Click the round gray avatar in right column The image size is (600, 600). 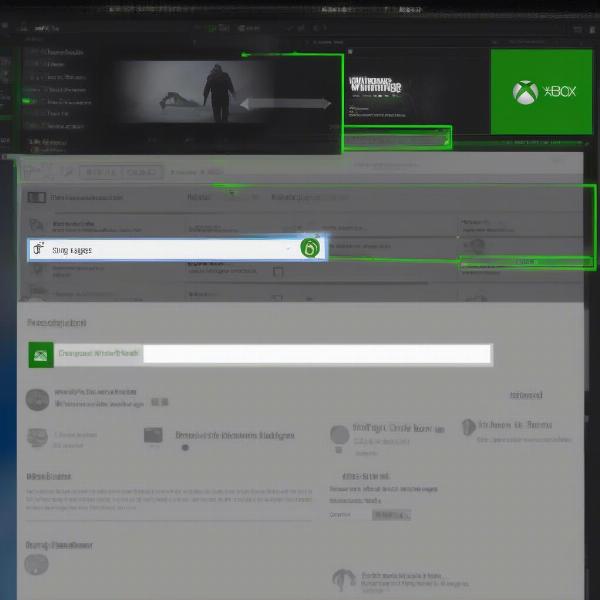[339, 435]
